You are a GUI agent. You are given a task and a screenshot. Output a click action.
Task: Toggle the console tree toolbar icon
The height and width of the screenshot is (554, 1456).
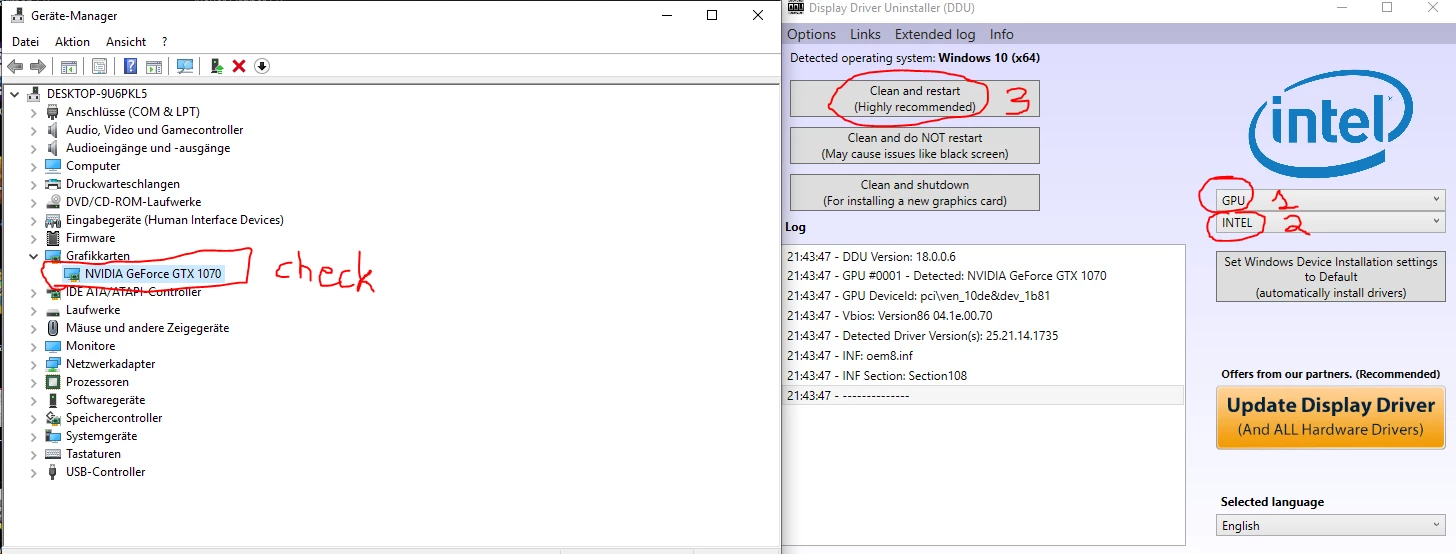click(69, 66)
